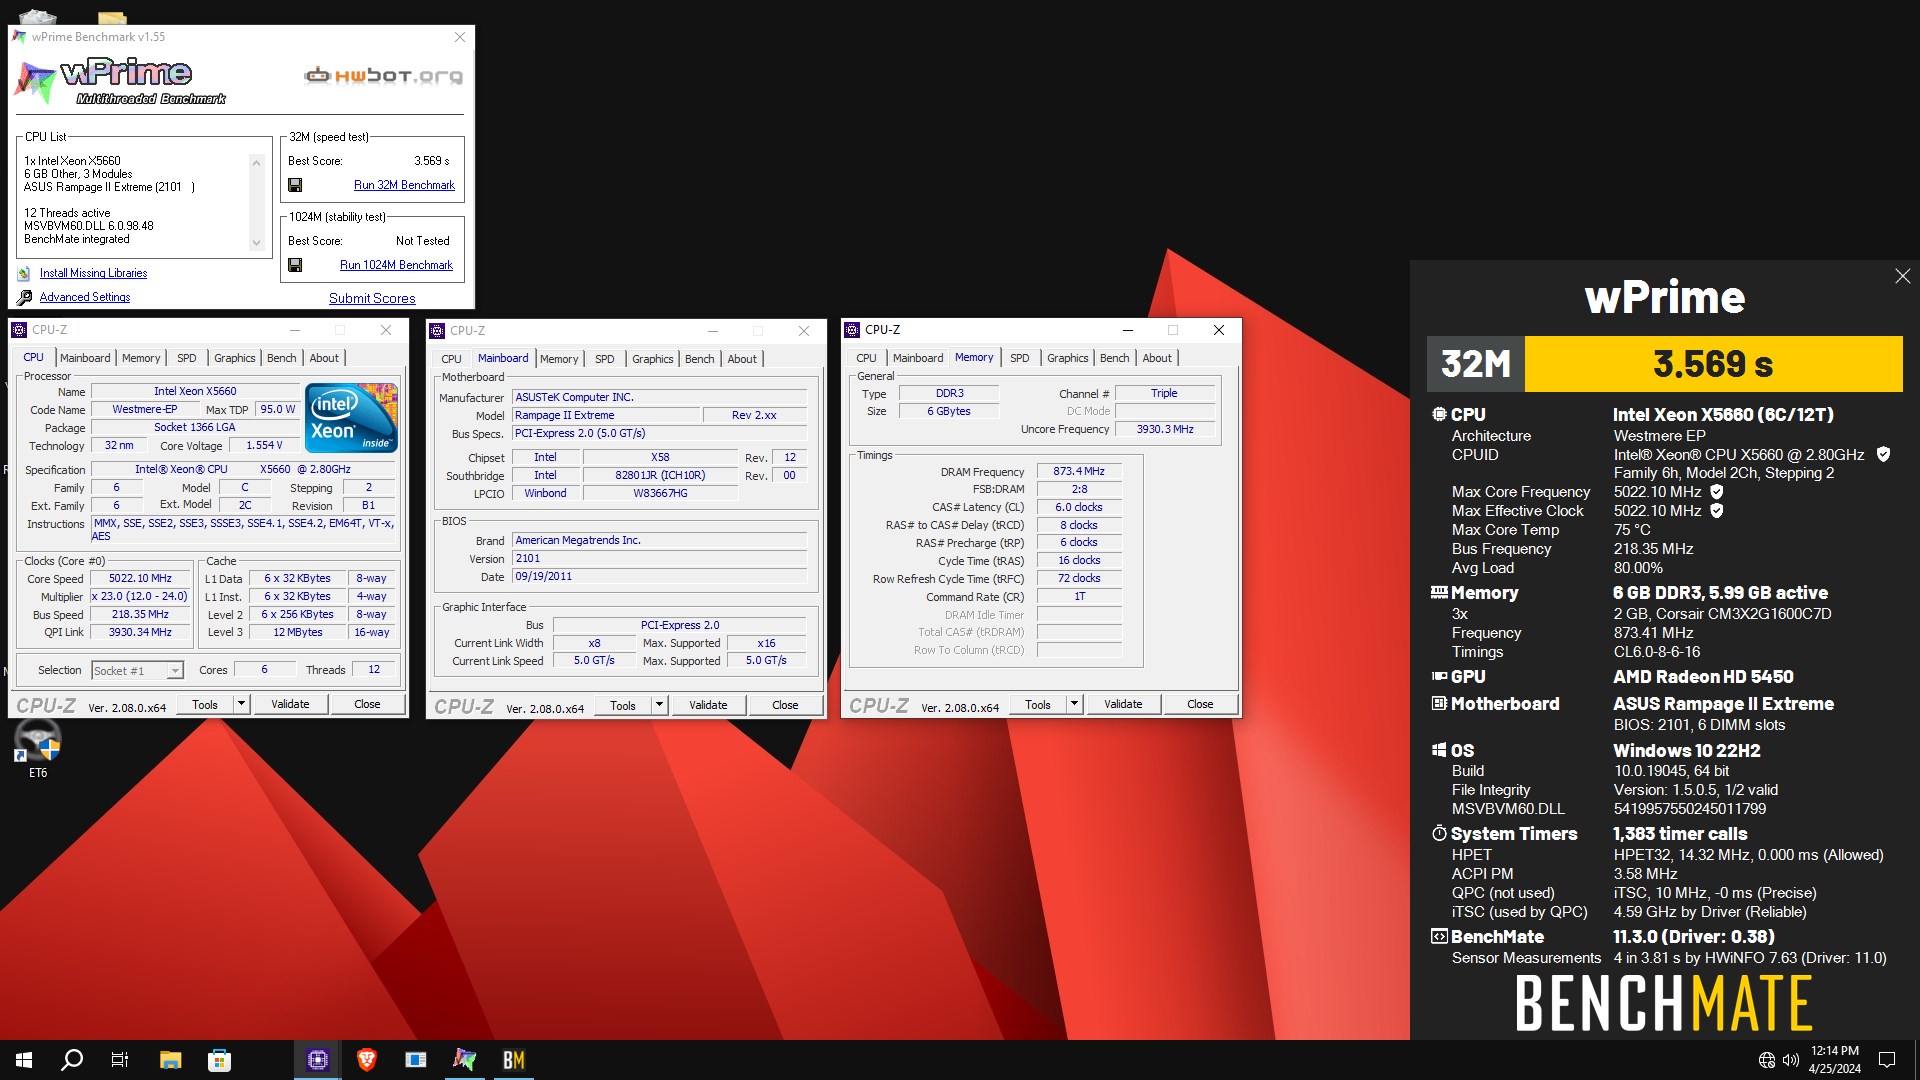Close the BenchMate result overlay

tap(1902, 276)
